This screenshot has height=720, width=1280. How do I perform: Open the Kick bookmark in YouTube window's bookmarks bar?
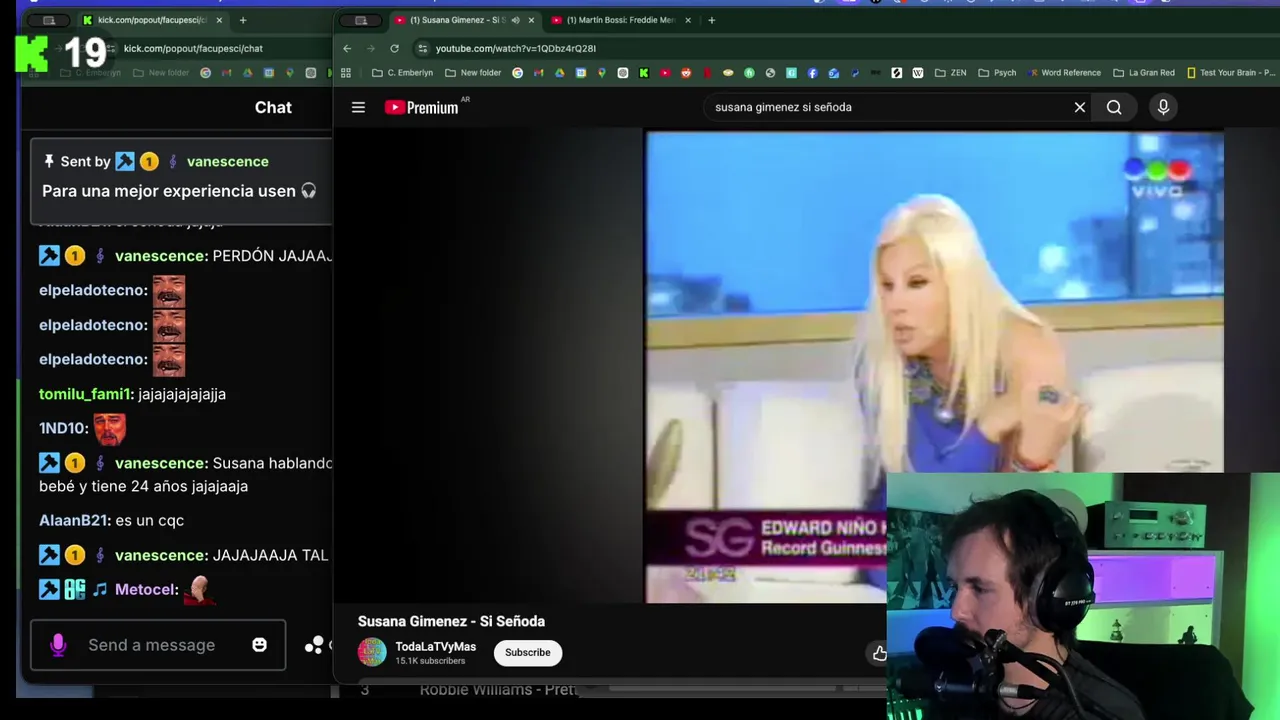pyautogui.click(x=644, y=72)
